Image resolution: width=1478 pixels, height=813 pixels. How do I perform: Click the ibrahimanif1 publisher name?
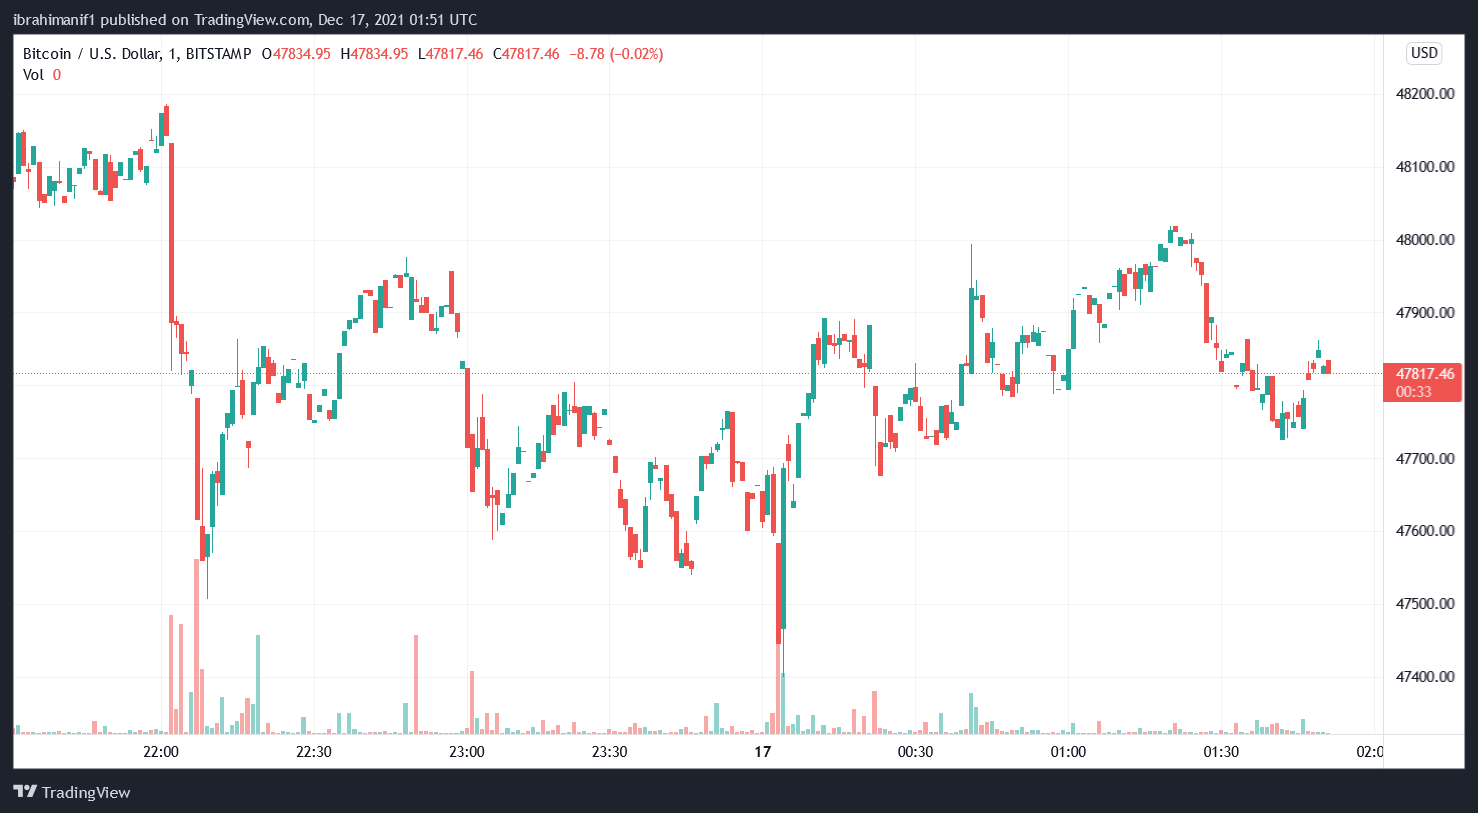[54, 20]
